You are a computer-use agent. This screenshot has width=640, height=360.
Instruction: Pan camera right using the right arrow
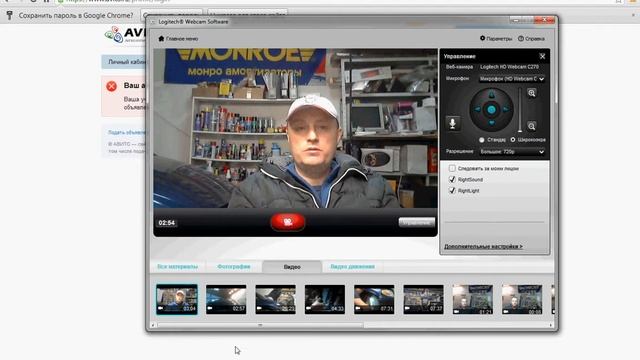point(506,109)
